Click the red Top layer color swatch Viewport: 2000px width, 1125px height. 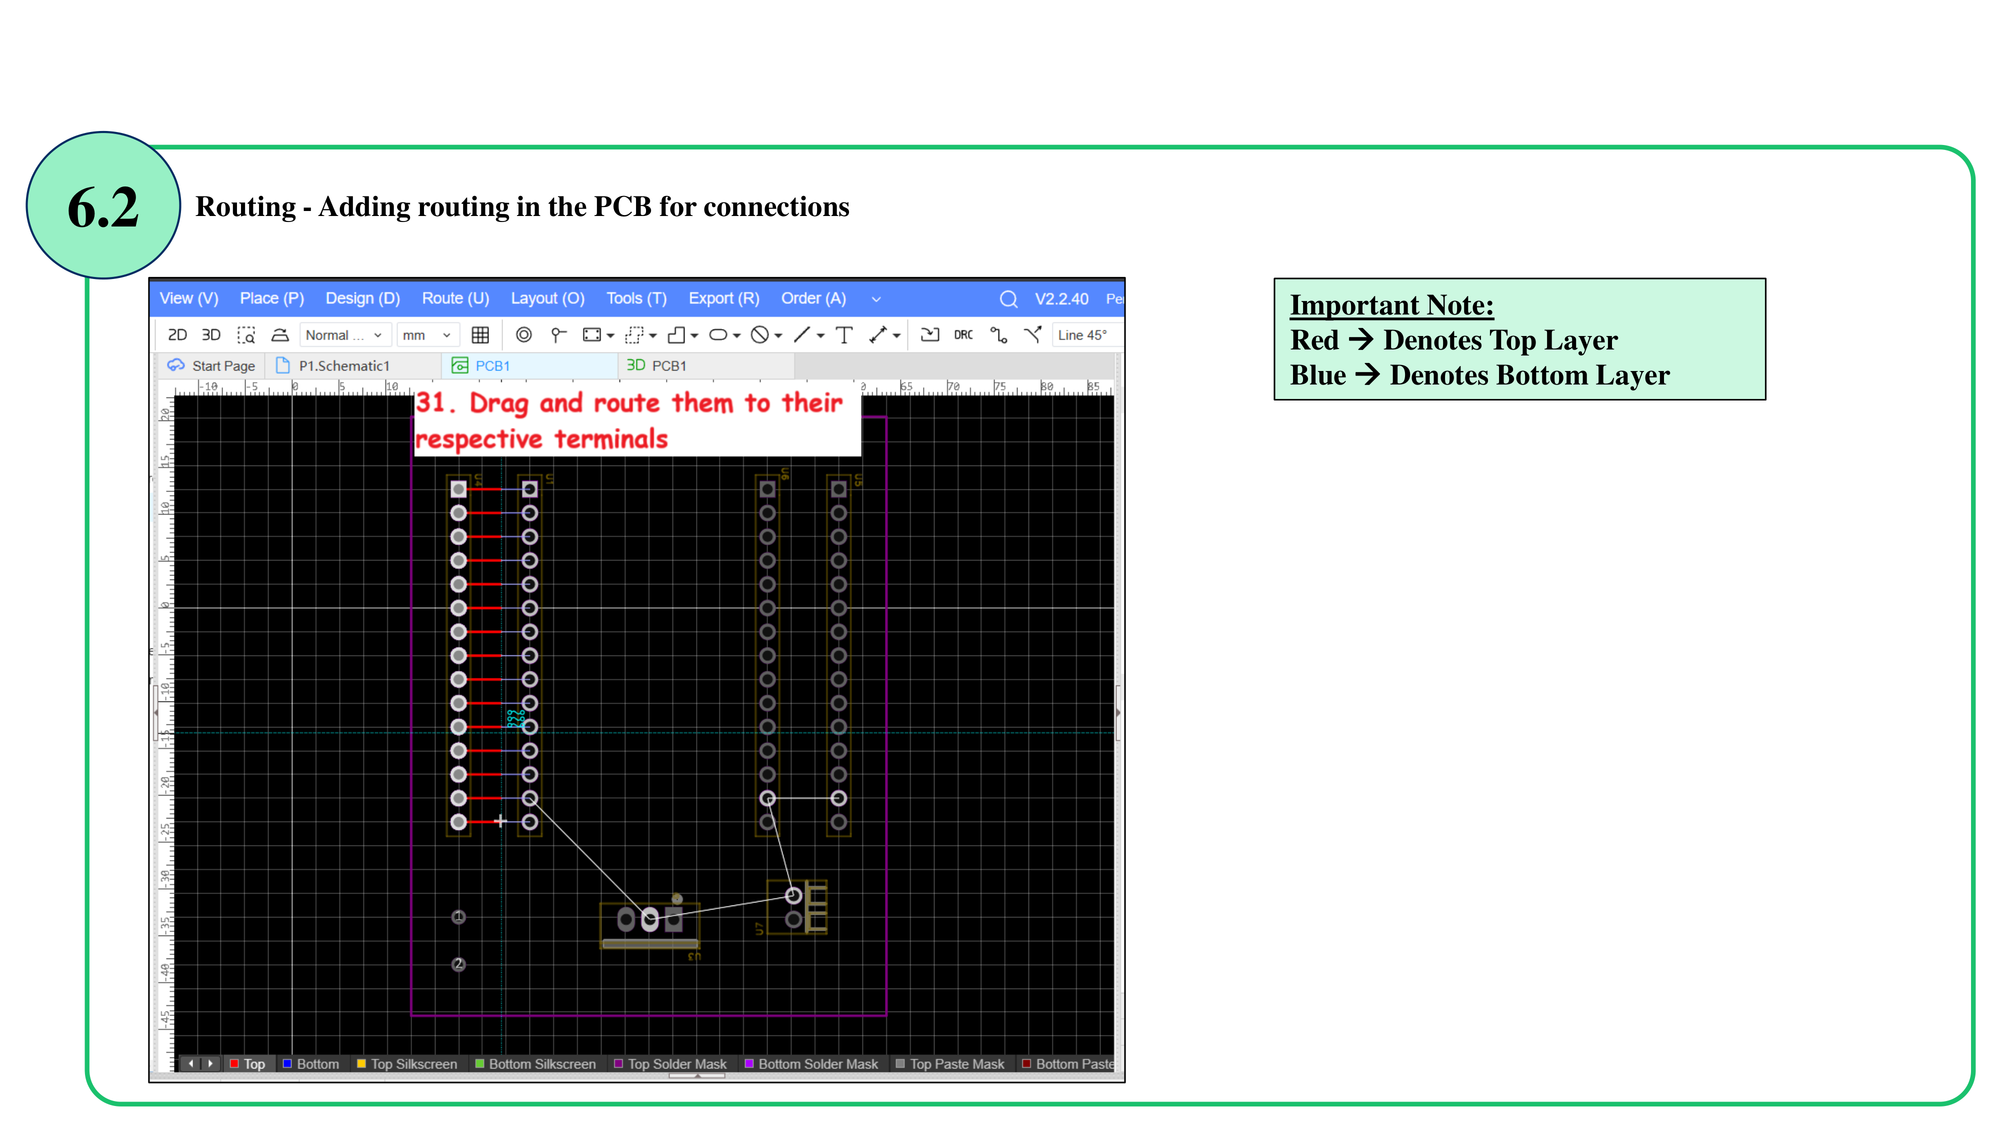(x=234, y=1064)
